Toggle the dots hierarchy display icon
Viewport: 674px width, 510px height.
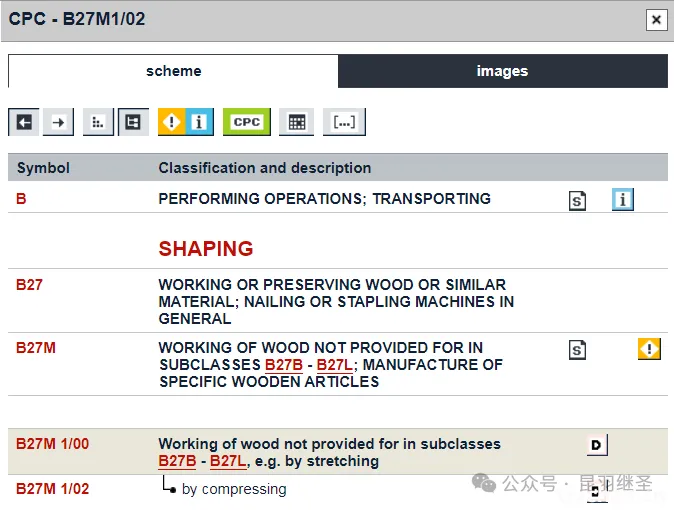(x=98, y=122)
